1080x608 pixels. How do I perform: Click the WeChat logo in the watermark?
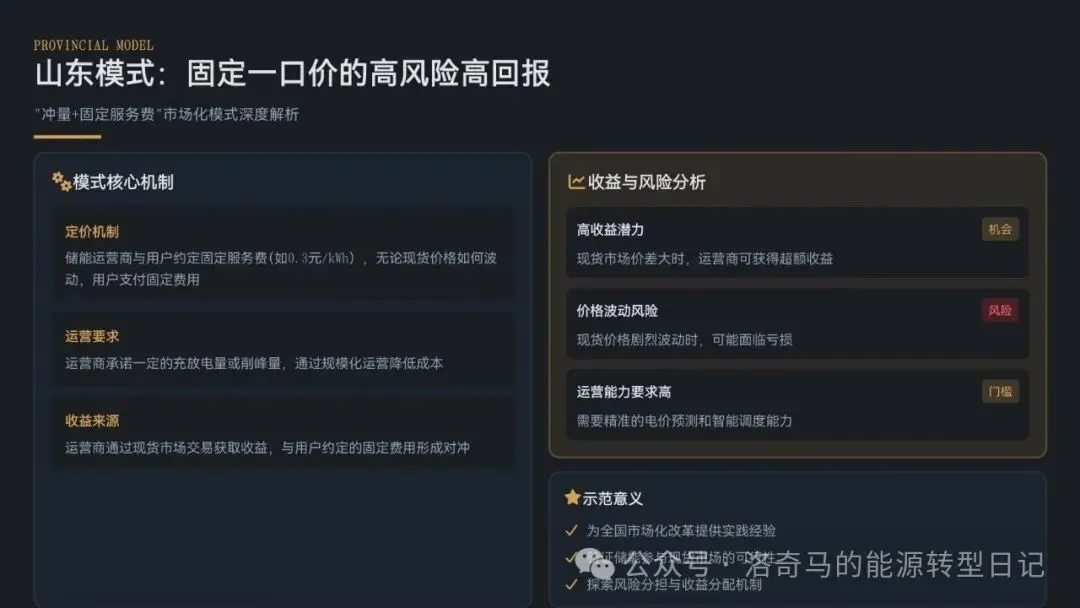coord(595,564)
